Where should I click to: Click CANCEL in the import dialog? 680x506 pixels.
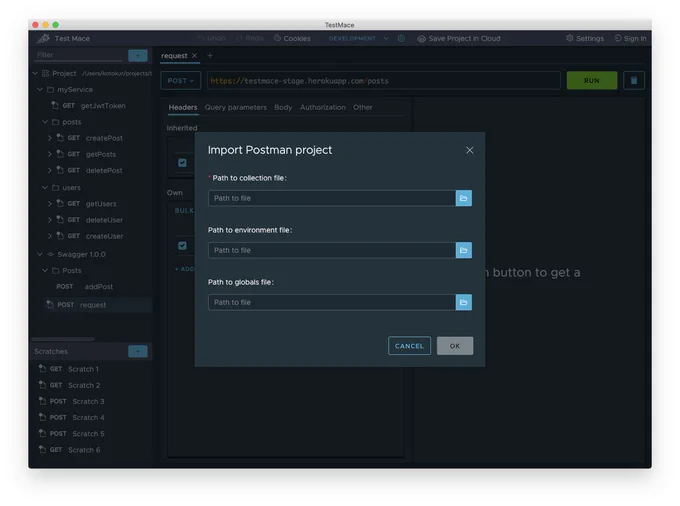coord(409,346)
